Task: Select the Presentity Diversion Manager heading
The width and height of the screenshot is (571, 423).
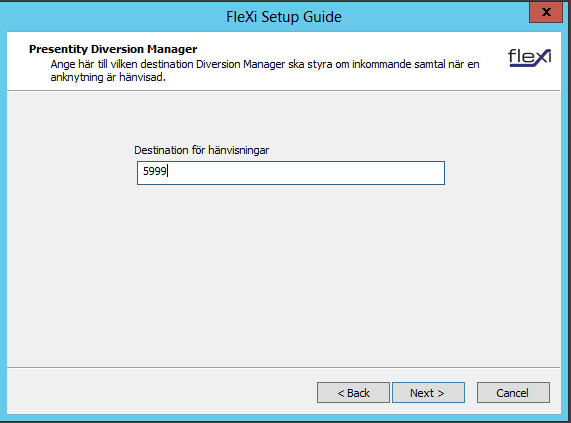Action: pyautogui.click(x=113, y=49)
